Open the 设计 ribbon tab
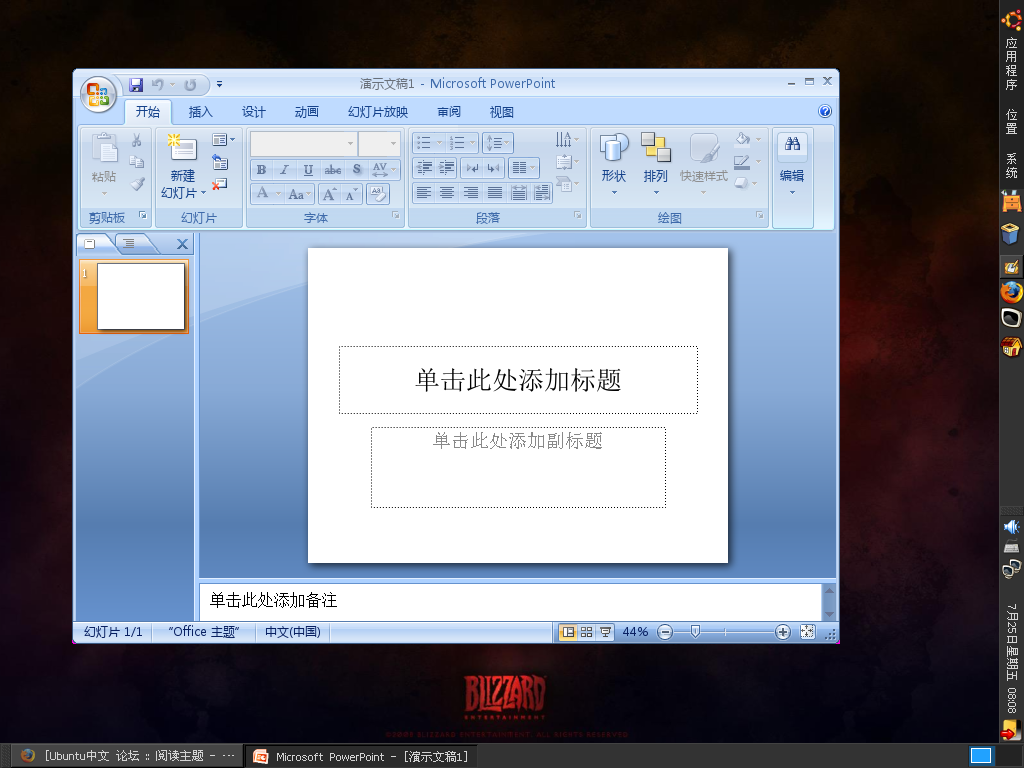This screenshot has width=1024, height=768. [x=253, y=112]
